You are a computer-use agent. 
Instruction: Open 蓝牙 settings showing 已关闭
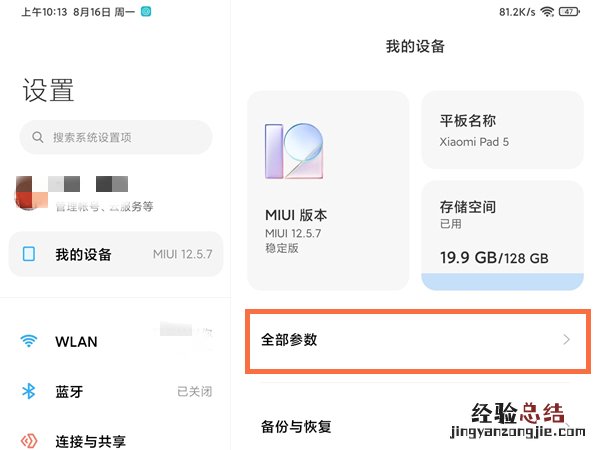point(115,391)
